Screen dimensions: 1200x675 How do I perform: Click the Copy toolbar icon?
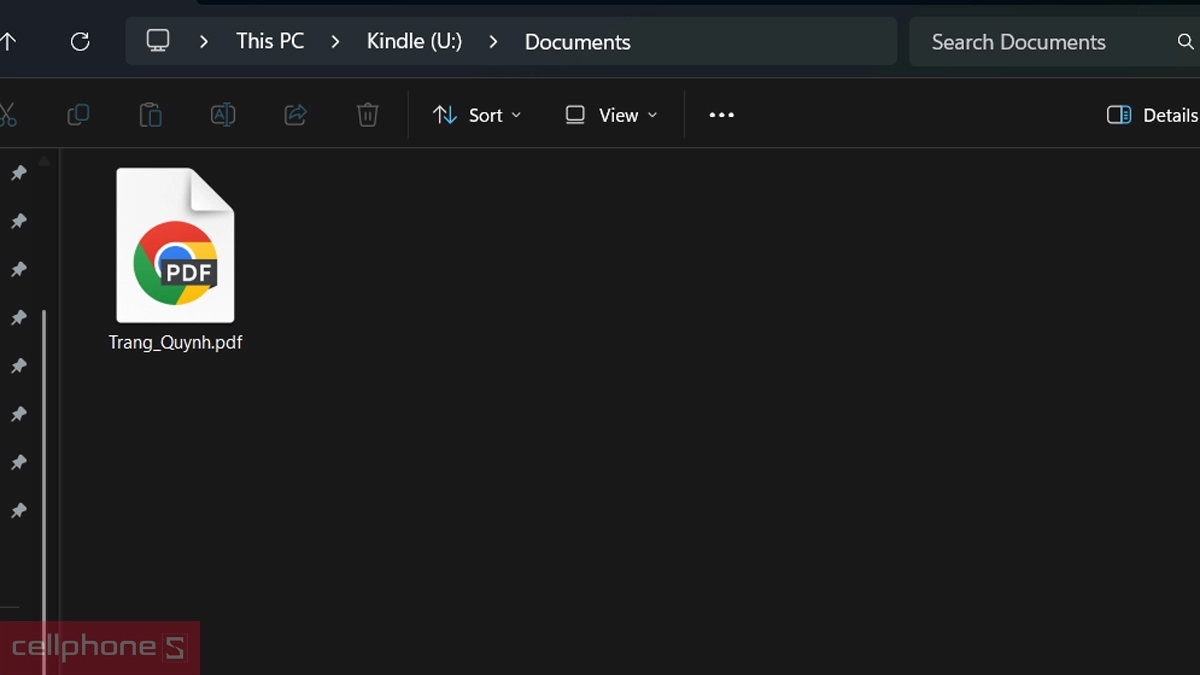tap(78, 115)
